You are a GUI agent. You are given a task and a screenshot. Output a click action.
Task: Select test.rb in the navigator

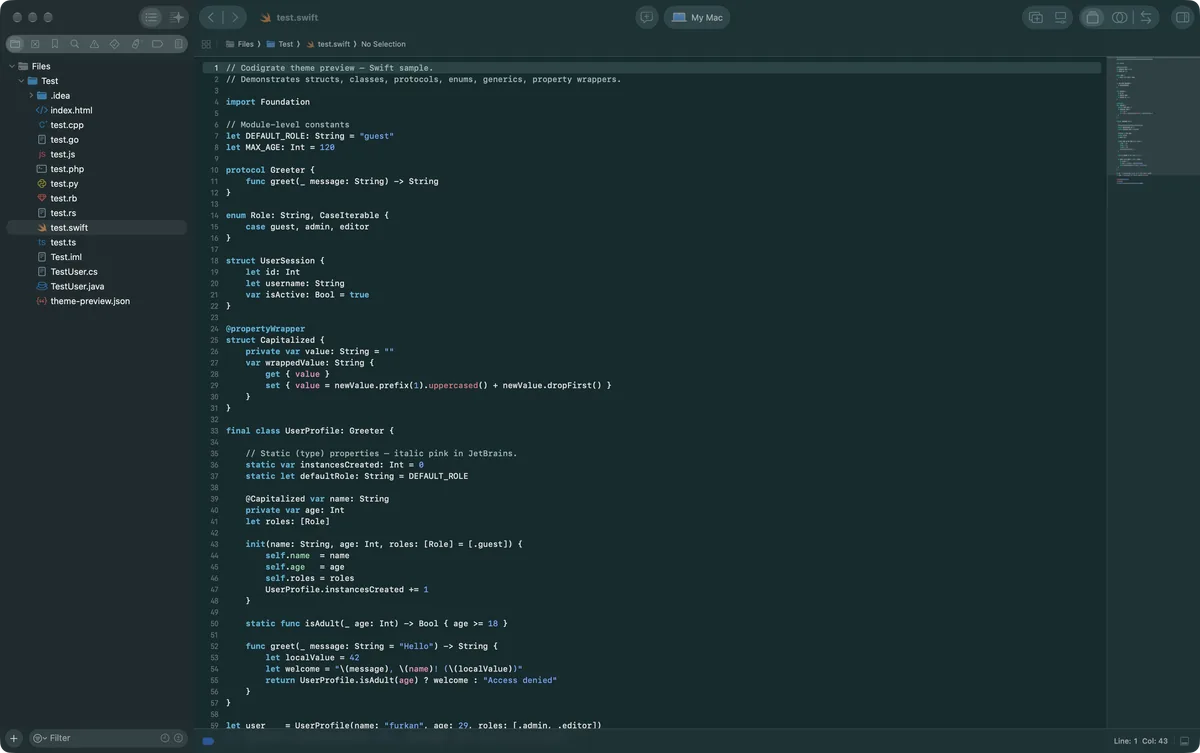click(x=63, y=198)
